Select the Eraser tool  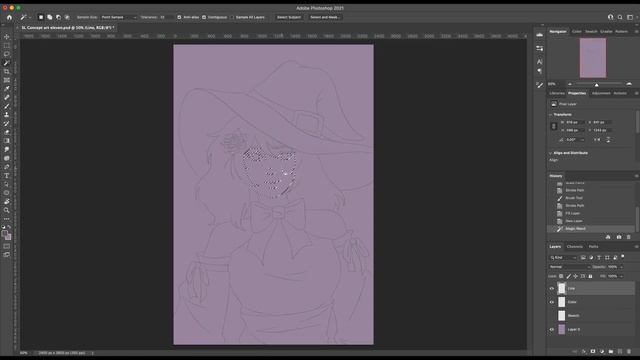pos(7,132)
